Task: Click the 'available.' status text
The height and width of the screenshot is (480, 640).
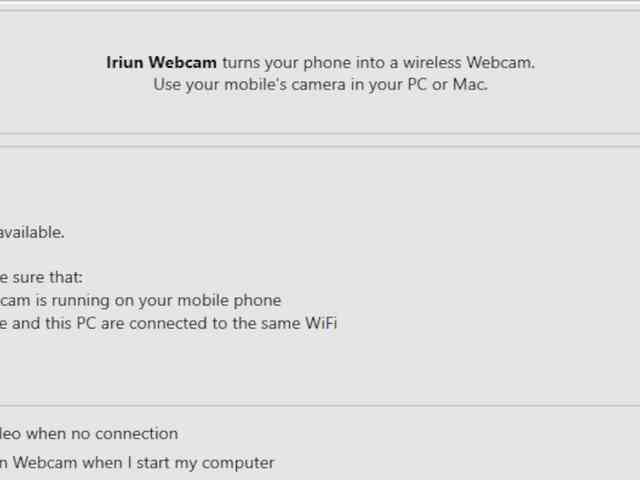Action: pyautogui.click(x=32, y=233)
